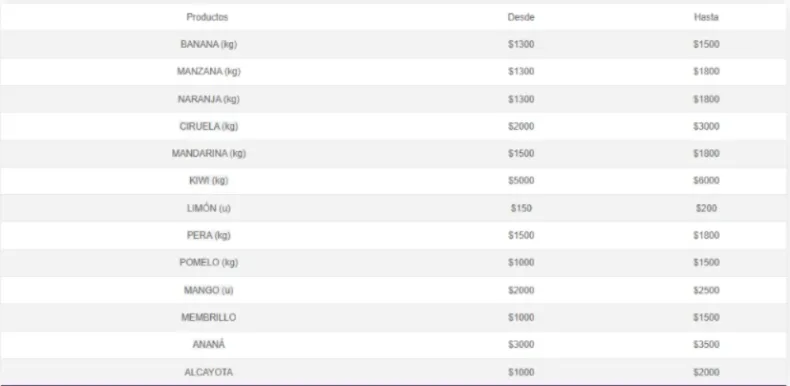Click KIWI's $6000 Hasta price
Screen dimensions: 790x386
coord(706,180)
